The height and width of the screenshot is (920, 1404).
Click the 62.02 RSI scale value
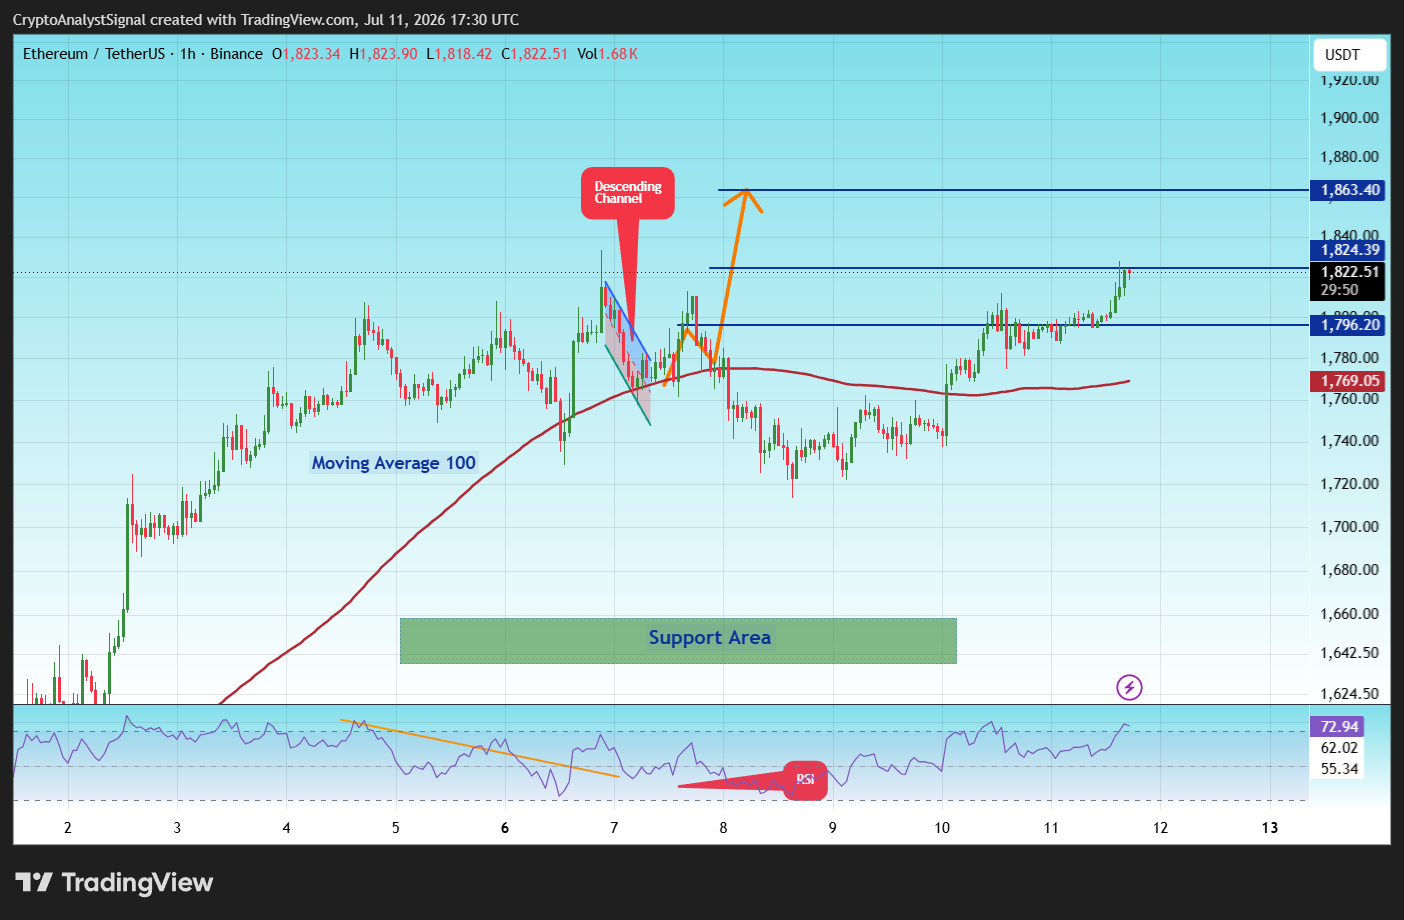(1339, 748)
